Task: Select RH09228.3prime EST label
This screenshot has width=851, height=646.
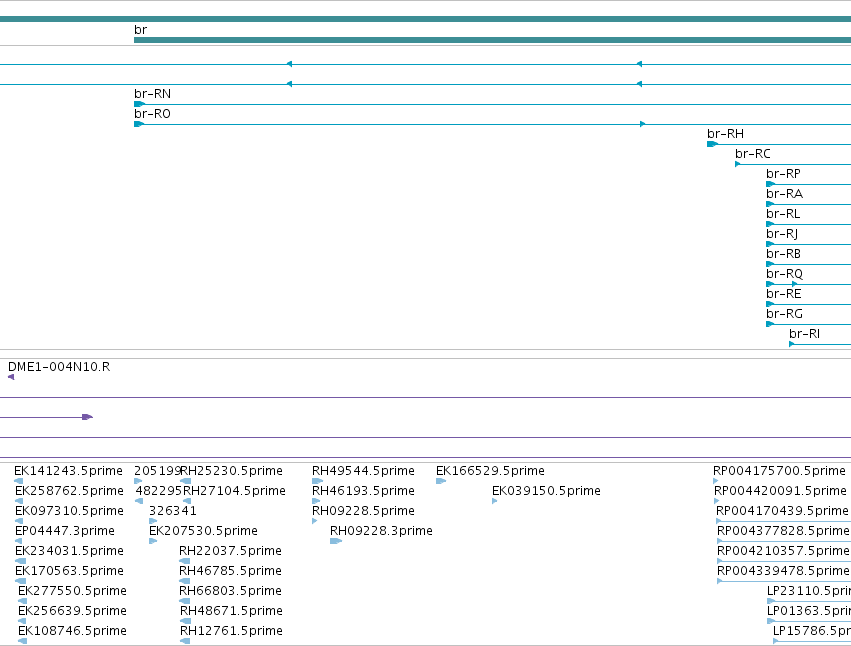Action: (382, 531)
